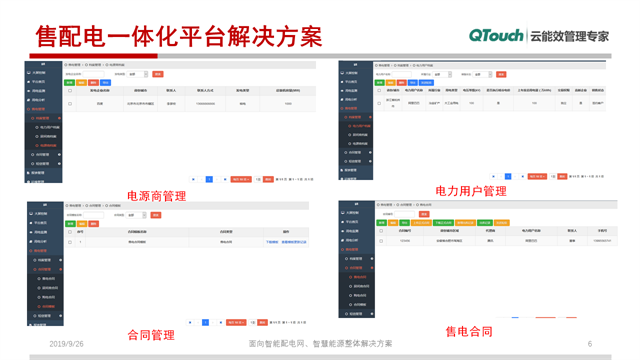The width and height of the screenshot is (640, 360).
Task: Click green add button in 电源商管理 panel
Action: [x=70, y=82]
